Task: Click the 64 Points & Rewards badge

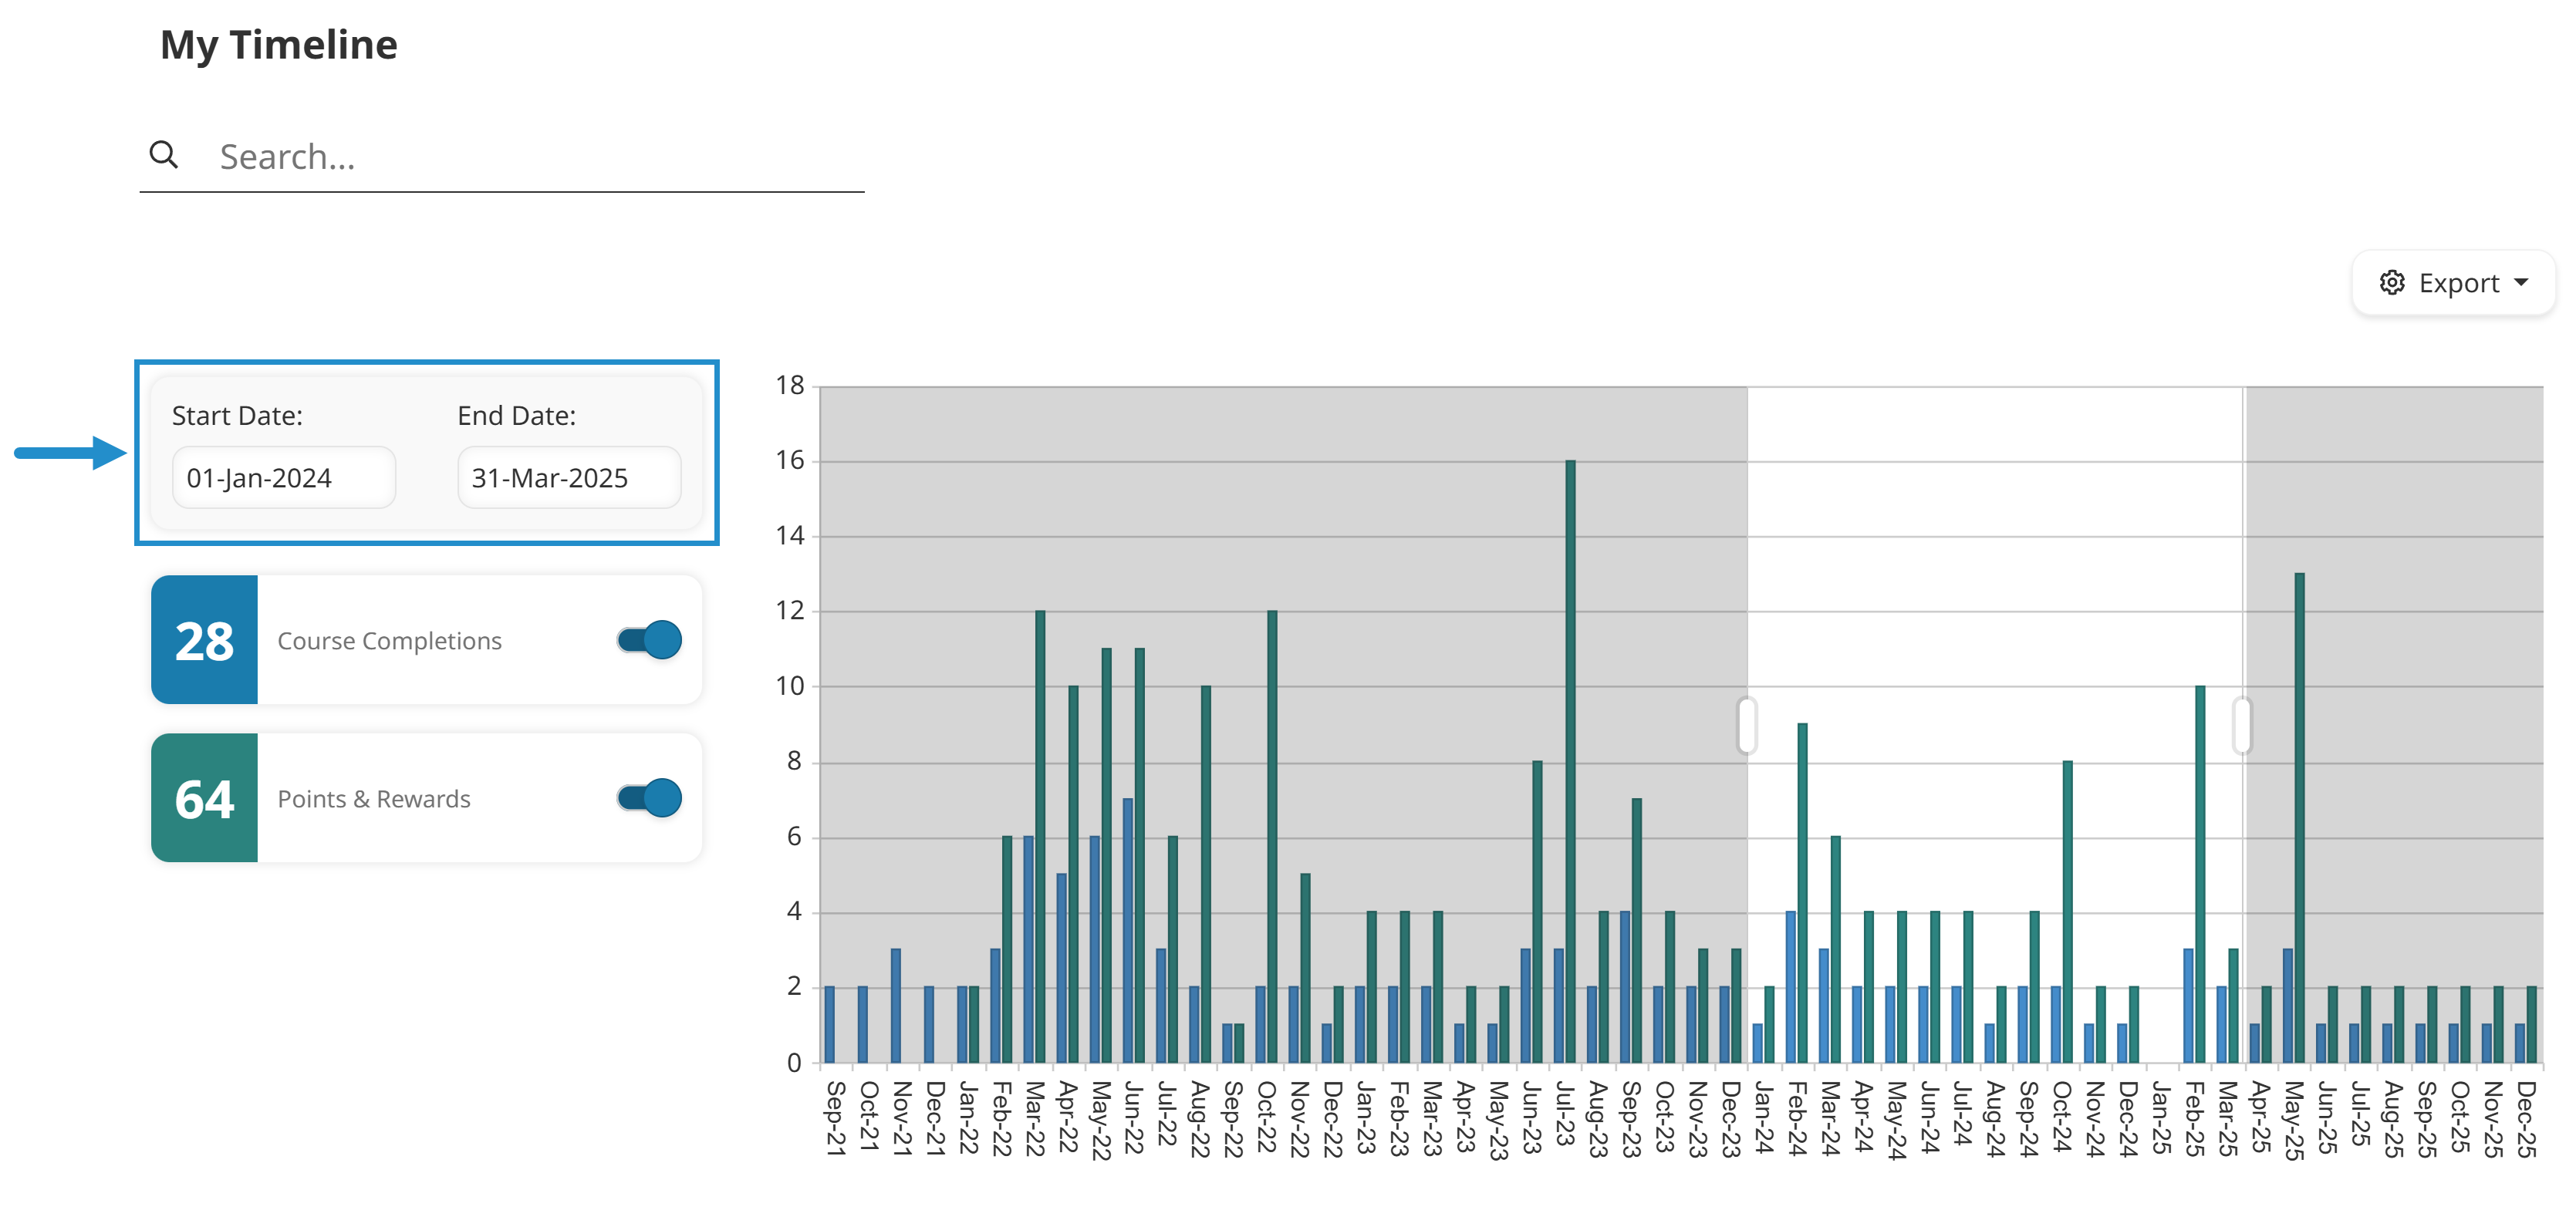Action: (x=205, y=798)
